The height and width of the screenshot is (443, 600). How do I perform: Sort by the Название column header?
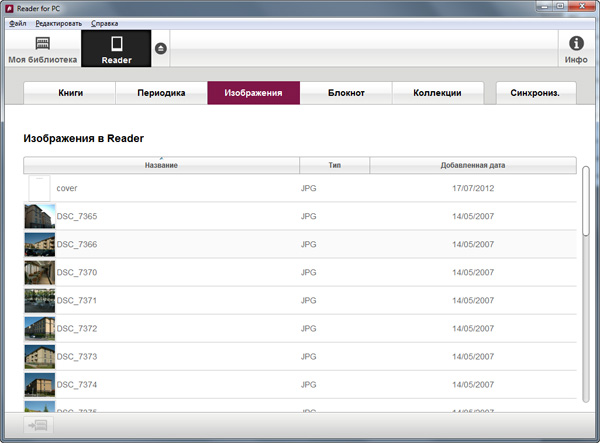pos(161,165)
